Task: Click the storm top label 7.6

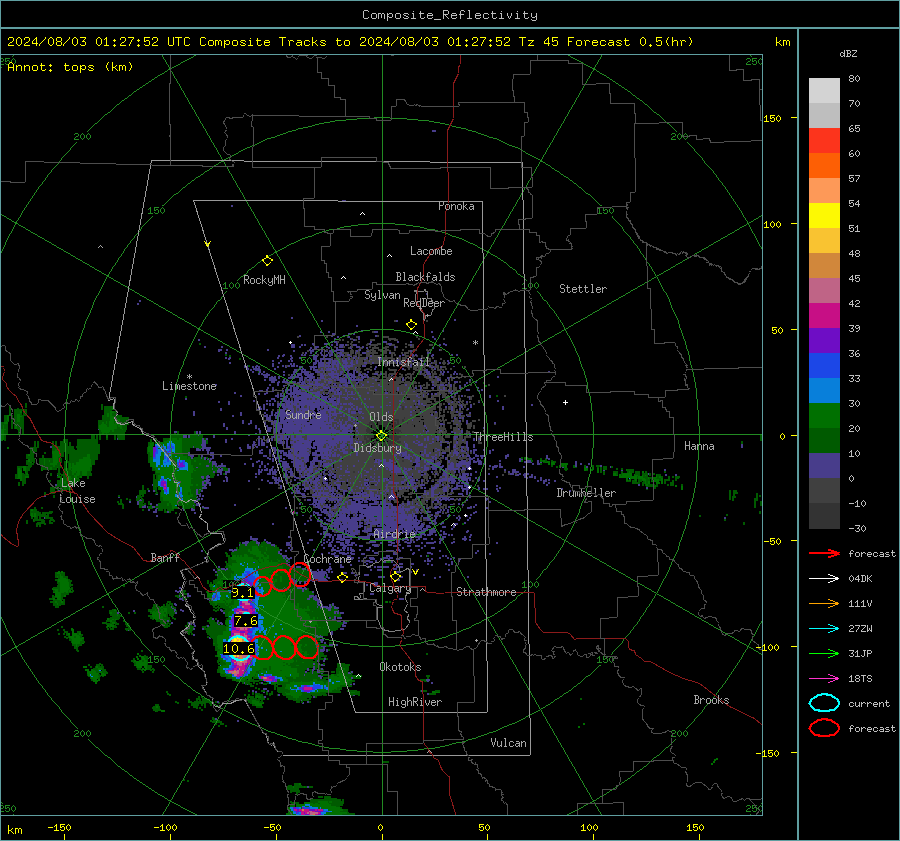Action: (246, 621)
